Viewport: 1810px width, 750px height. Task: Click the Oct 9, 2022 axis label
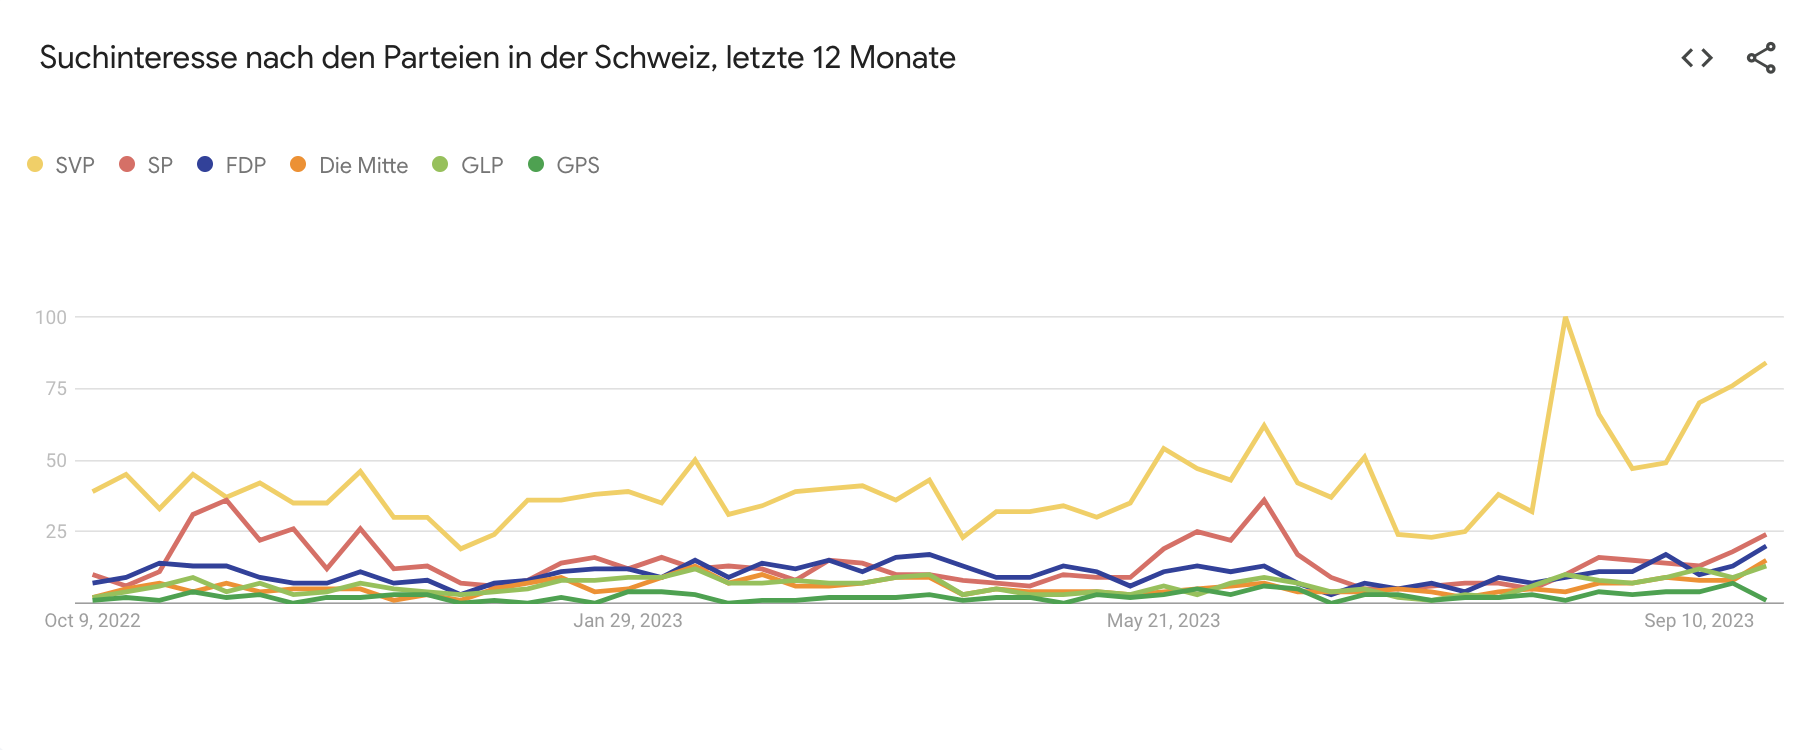(92, 621)
